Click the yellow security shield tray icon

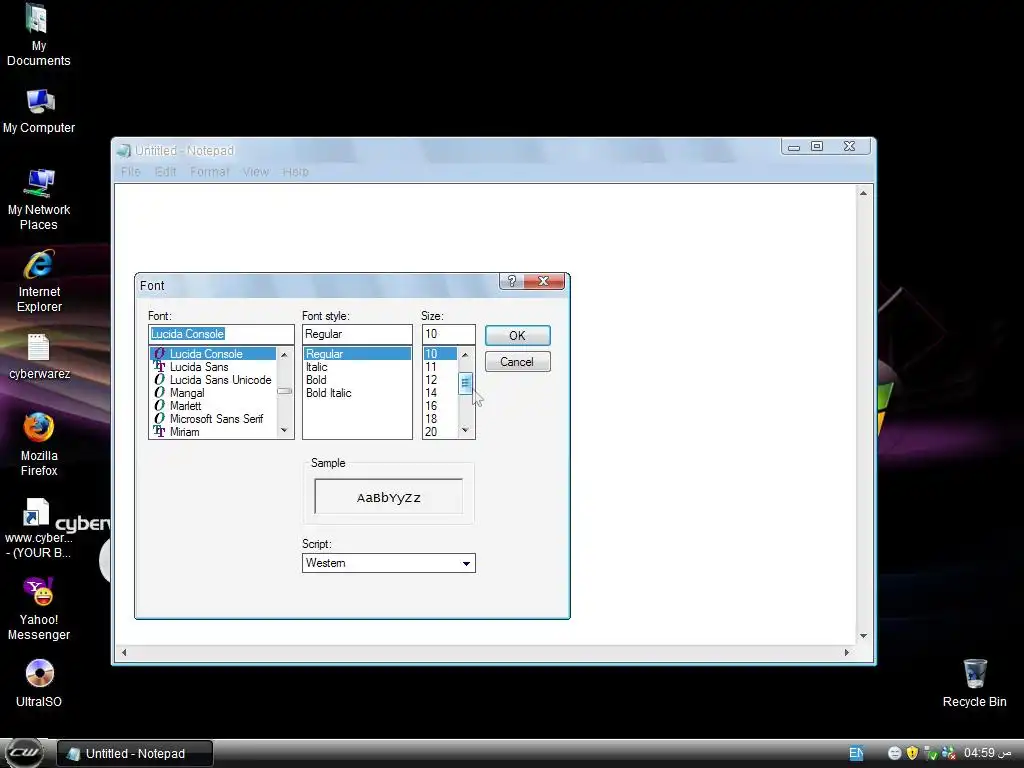(x=912, y=753)
